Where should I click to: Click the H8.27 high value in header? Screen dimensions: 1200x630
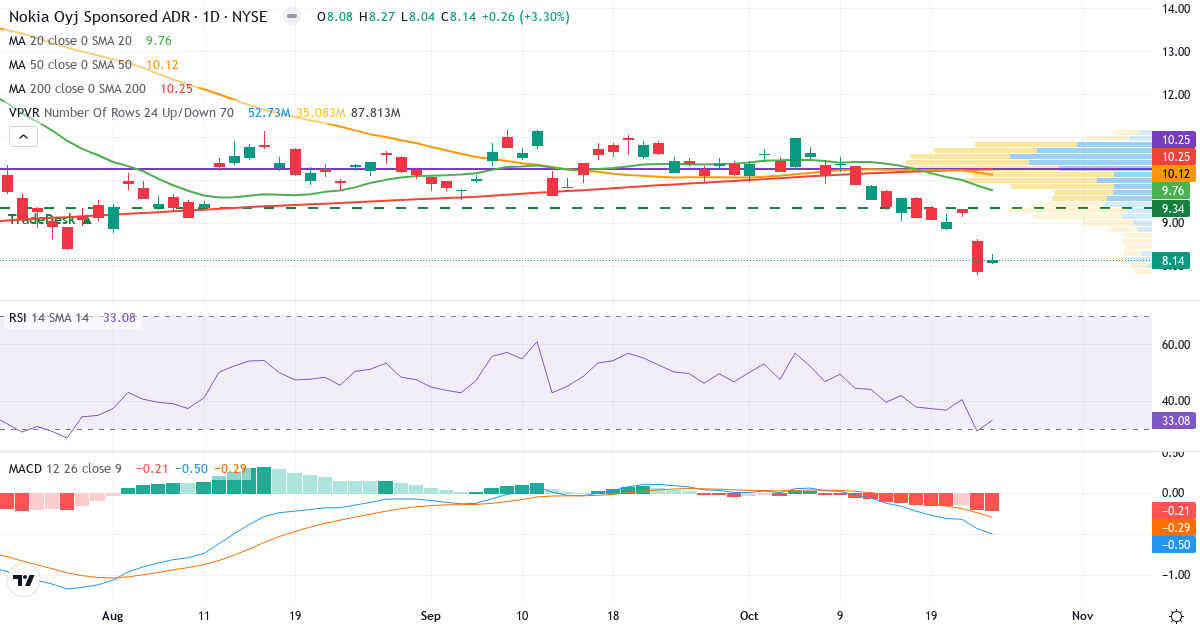pos(378,17)
